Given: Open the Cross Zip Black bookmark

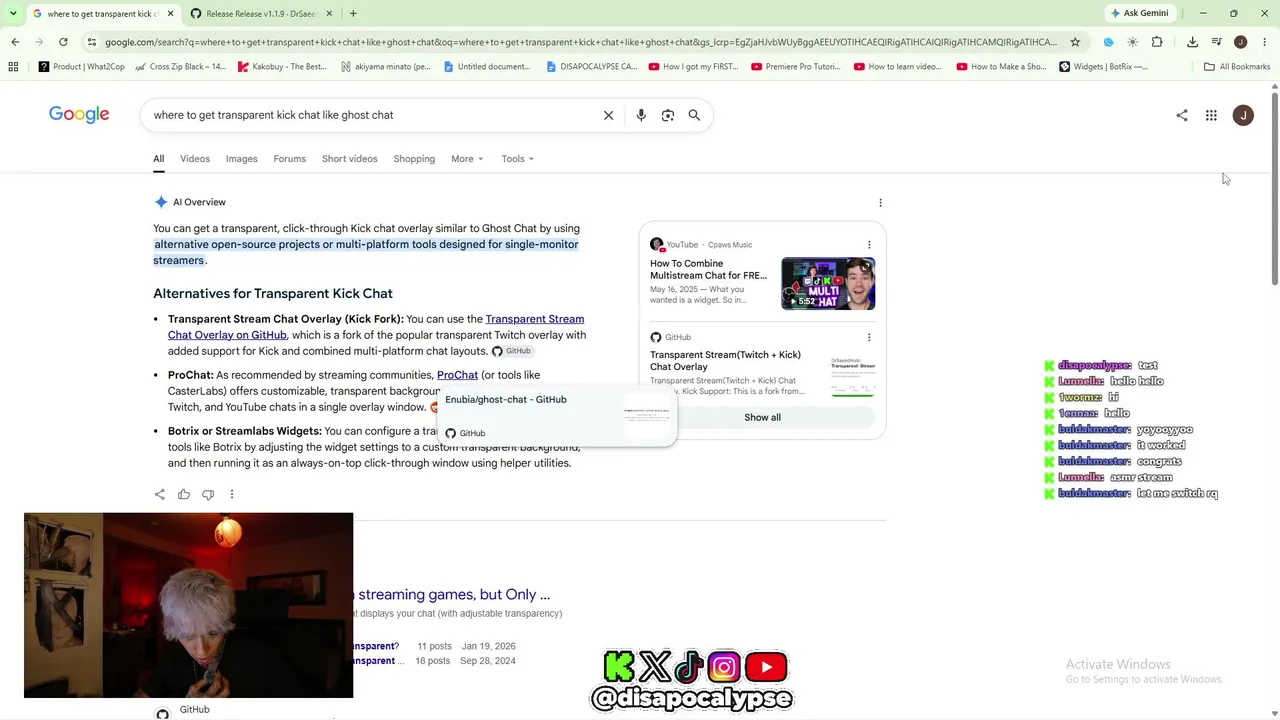Looking at the screenshot, I should 181,67.
